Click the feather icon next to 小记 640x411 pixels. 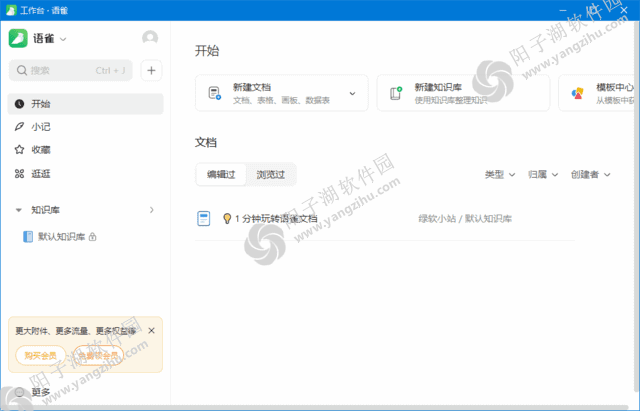[x=19, y=127]
